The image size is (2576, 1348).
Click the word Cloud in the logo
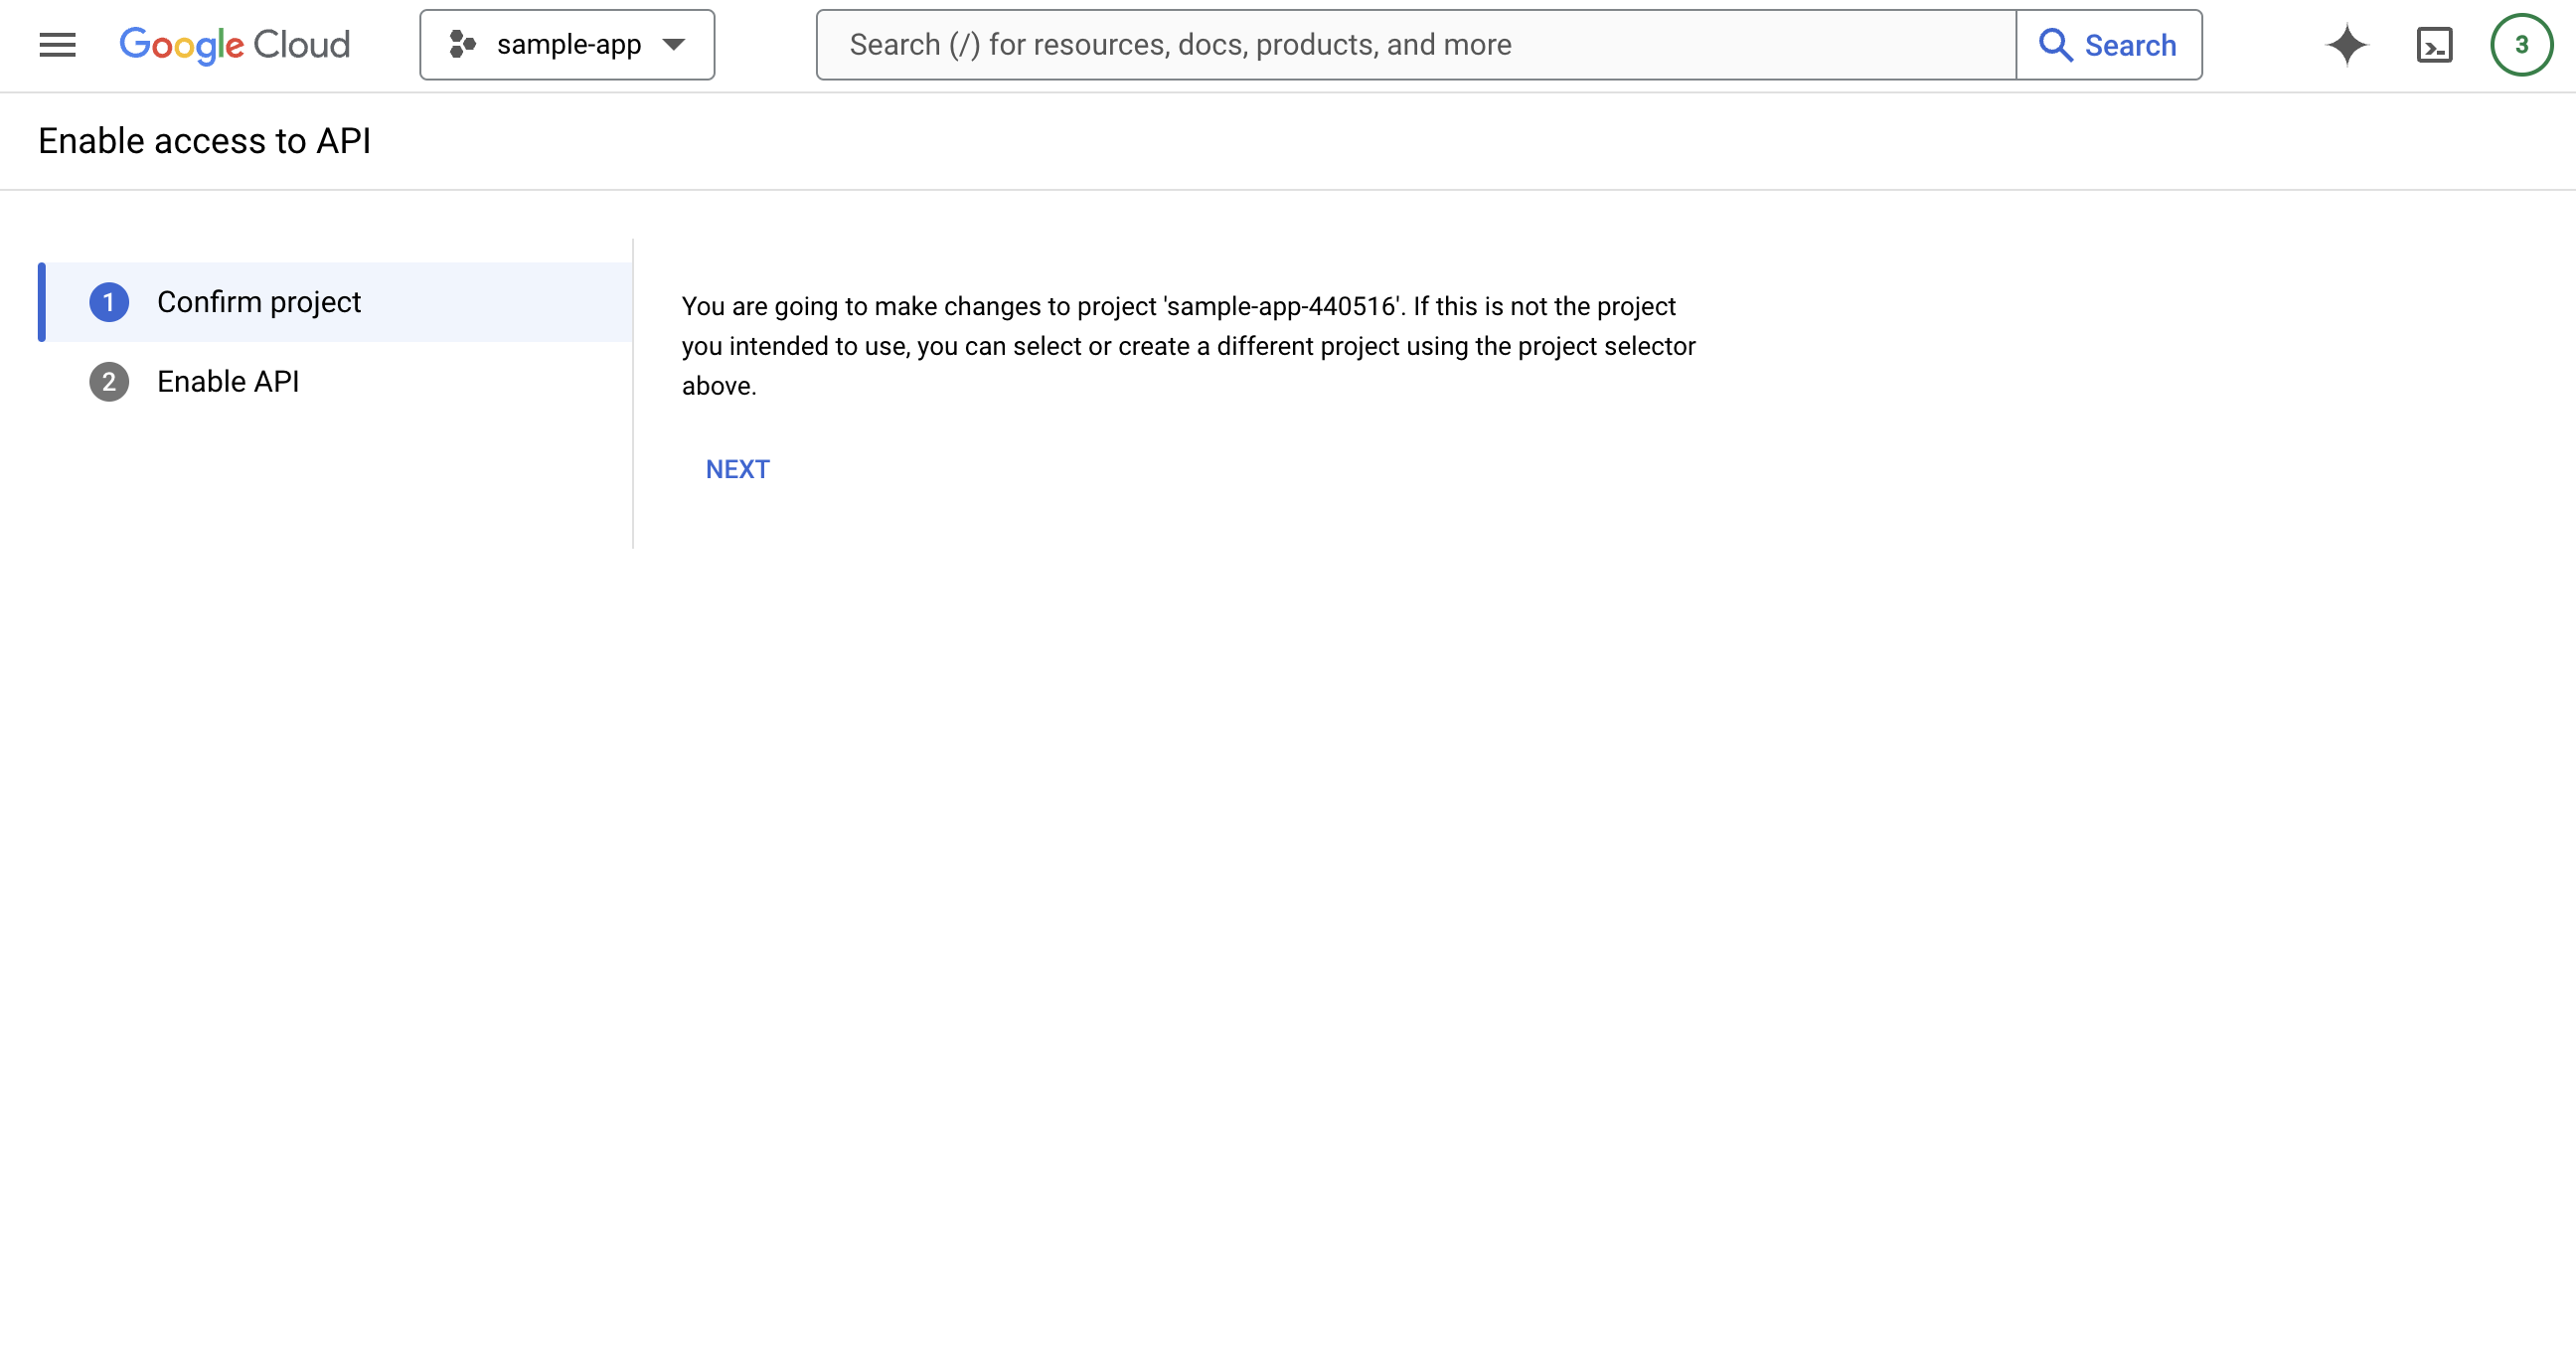pos(301,45)
